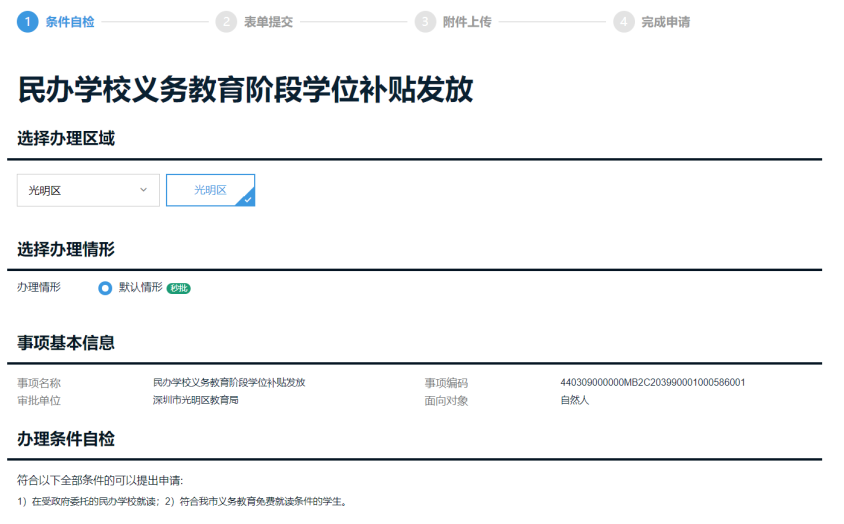Select the 光明区 area tile button

pyautogui.click(x=210, y=190)
